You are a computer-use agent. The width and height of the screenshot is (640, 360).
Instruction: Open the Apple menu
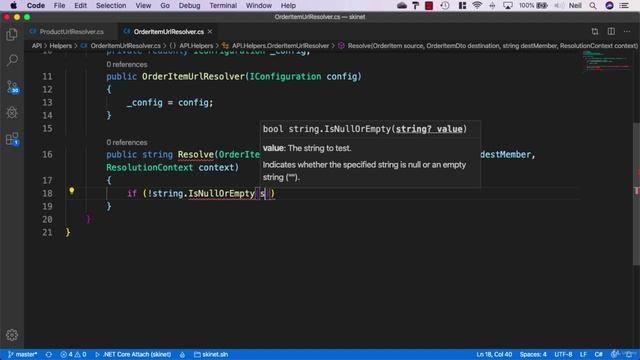[13, 5]
